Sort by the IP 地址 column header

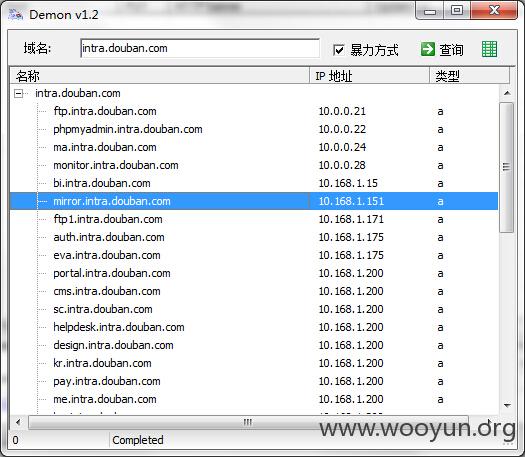point(369,76)
